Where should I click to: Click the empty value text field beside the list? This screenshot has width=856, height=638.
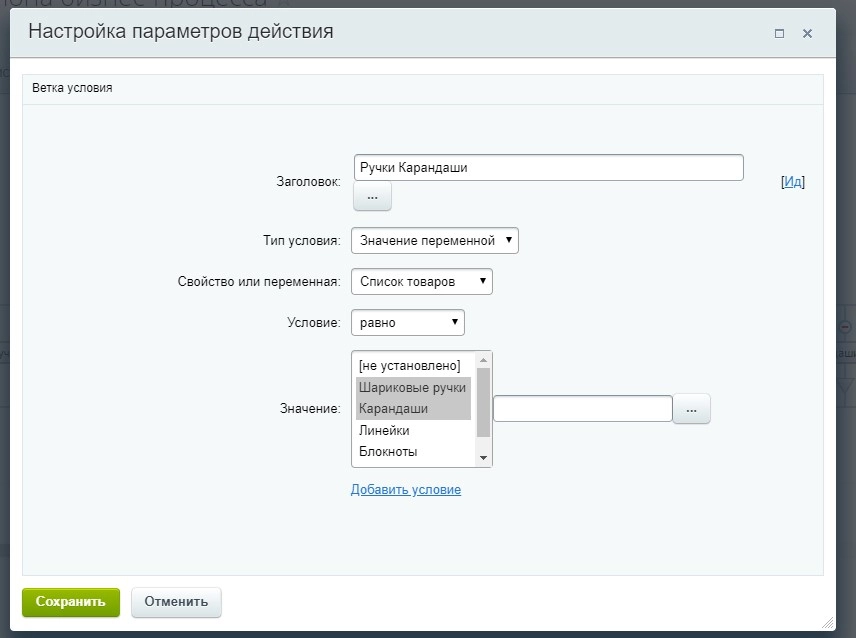(x=585, y=408)
